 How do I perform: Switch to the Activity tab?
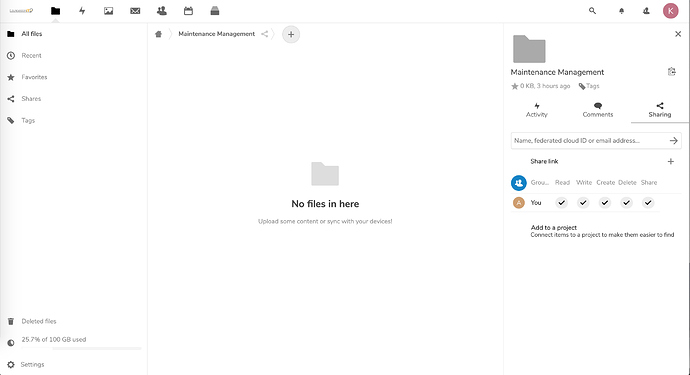pyautogui.click(x=536, y=110)
